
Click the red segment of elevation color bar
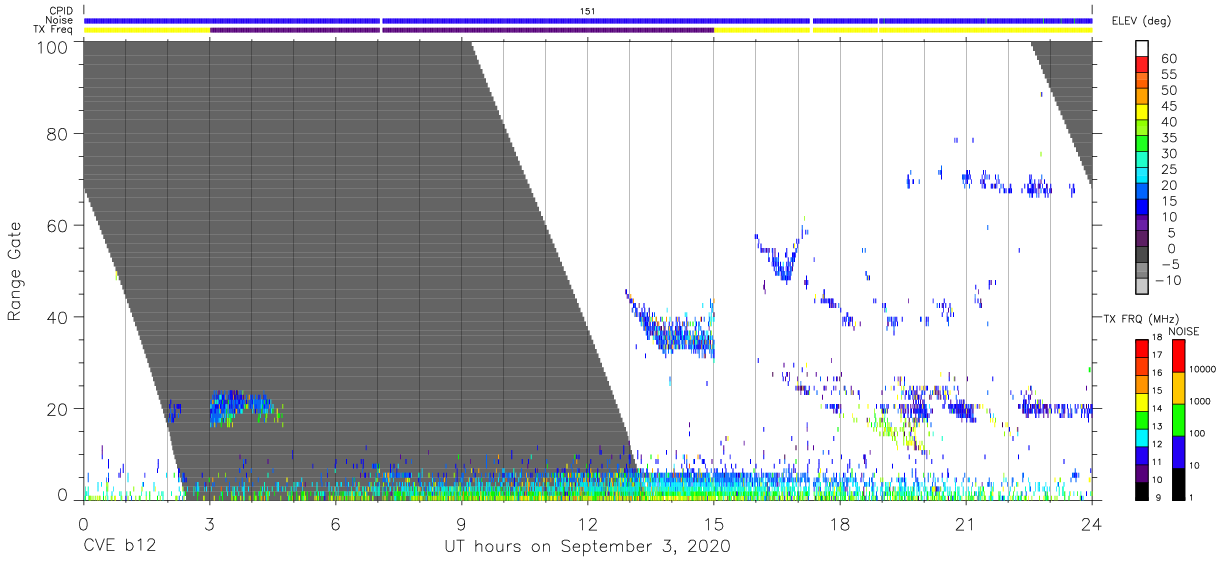pyautogui.click(x=1142, y=66)
